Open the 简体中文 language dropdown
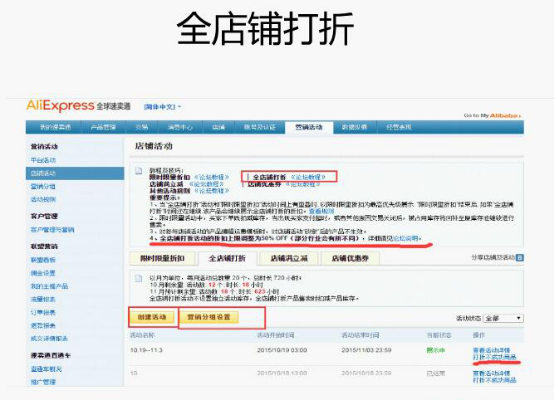Viewport: 555px width, 401px height. pyautogui.click(x=162, y=107)
